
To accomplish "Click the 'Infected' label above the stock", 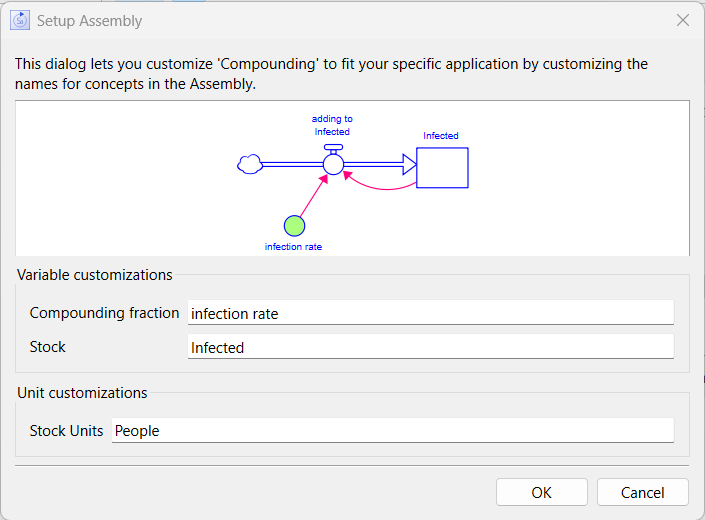I will (x=441, y=136).
